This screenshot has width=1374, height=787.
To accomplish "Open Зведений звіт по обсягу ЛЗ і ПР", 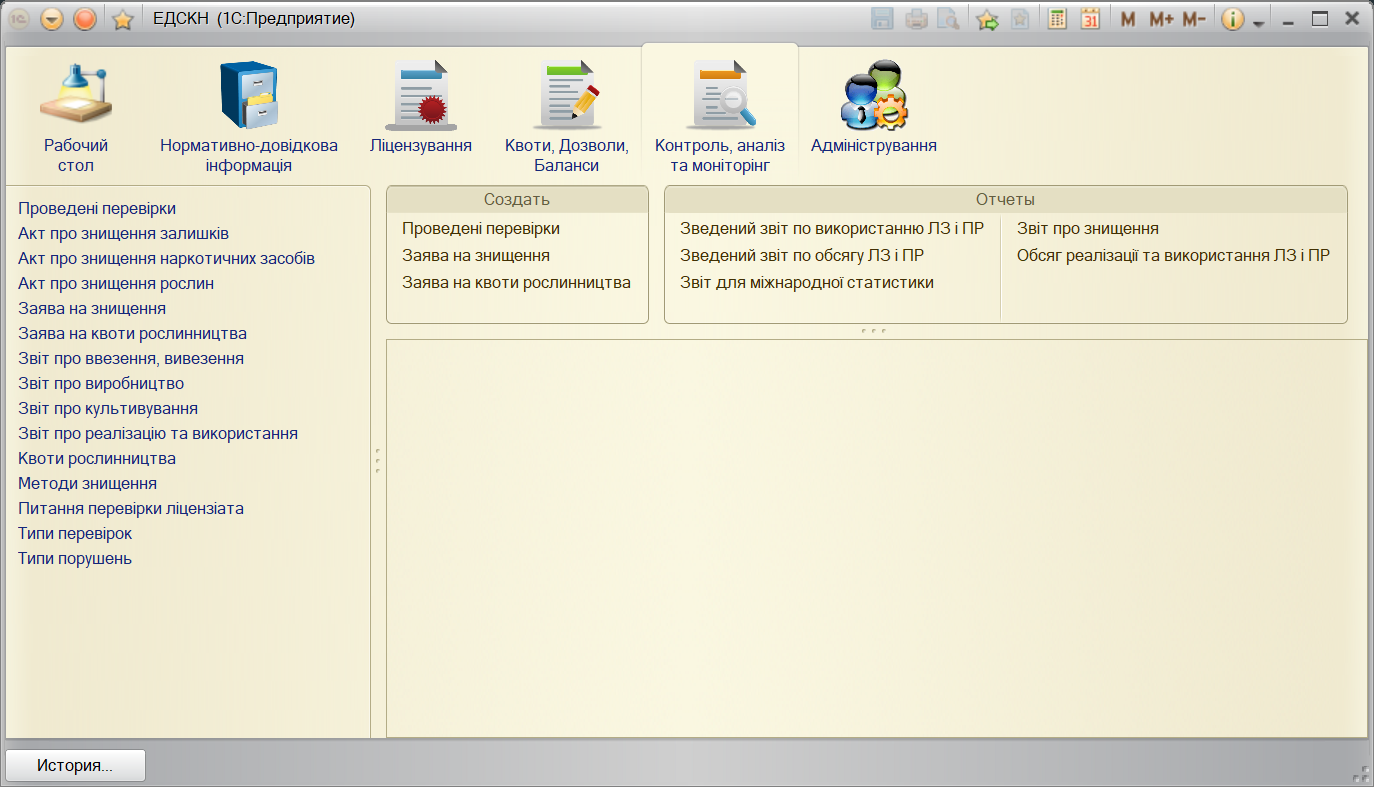I will 802,255.
